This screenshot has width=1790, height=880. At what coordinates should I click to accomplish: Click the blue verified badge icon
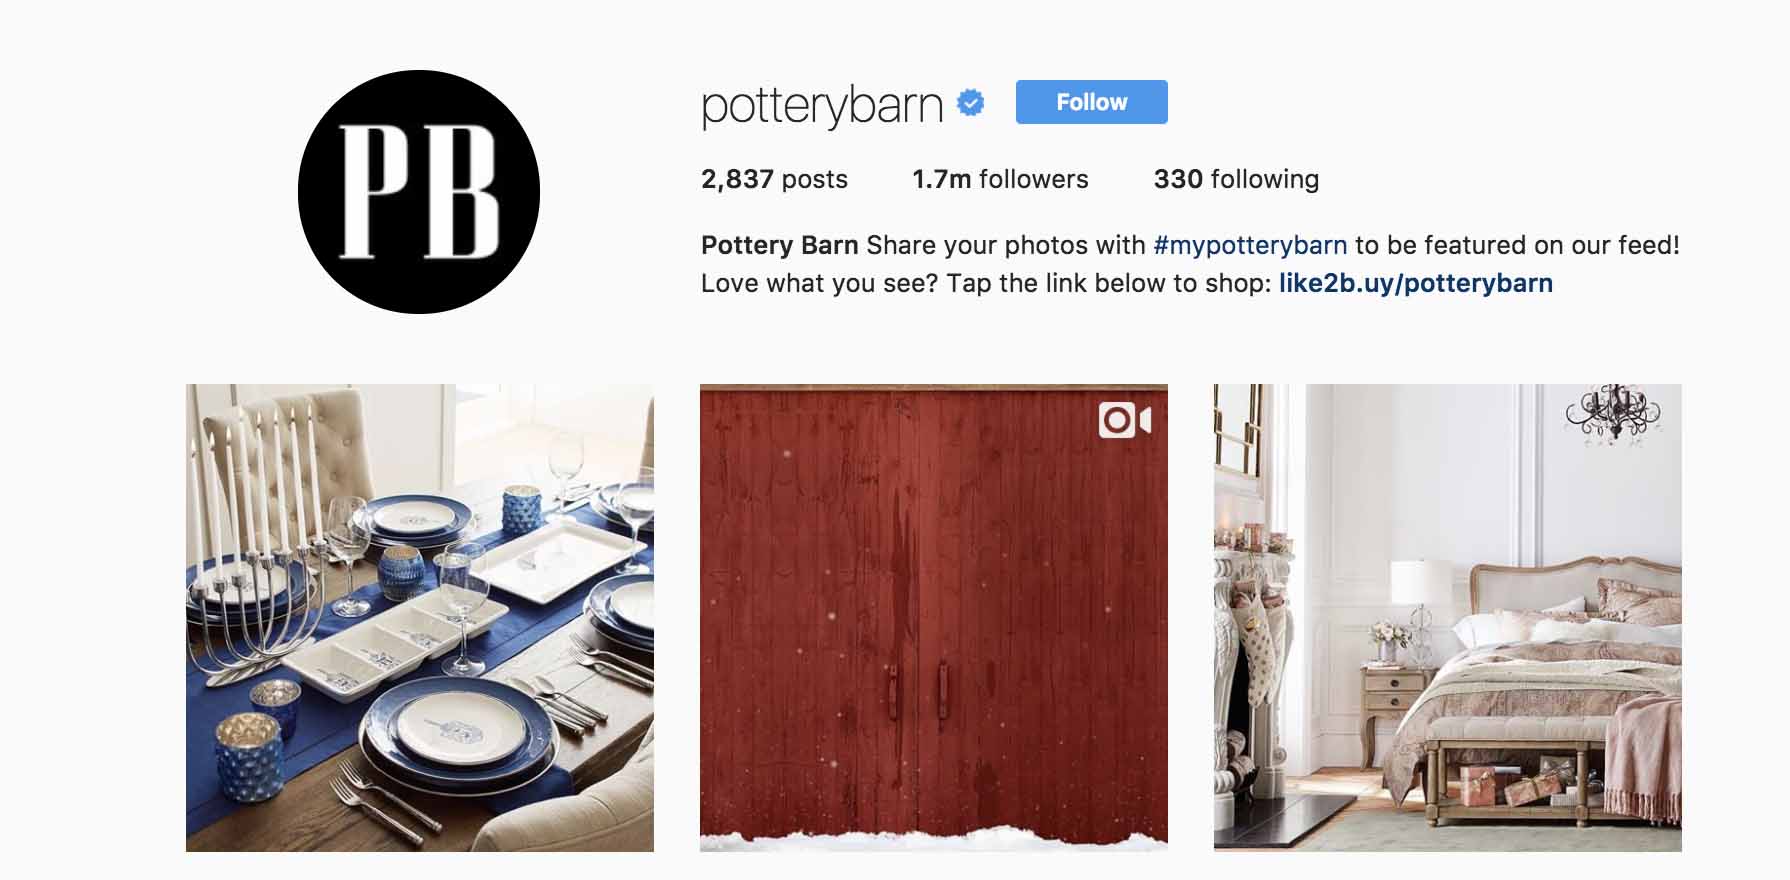971,103
